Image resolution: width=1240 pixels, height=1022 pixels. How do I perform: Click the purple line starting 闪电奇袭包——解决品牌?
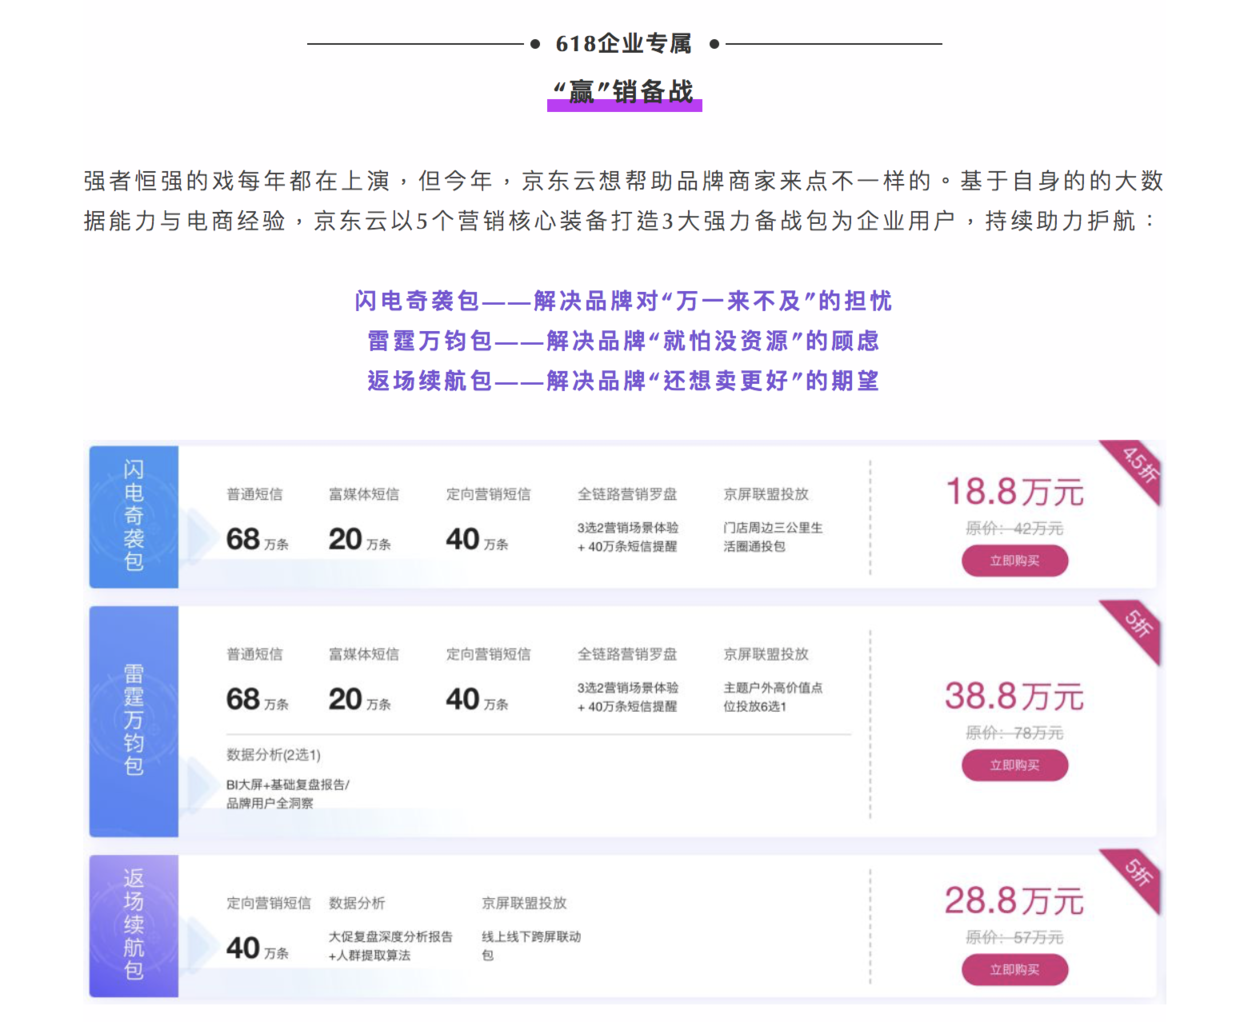coord(623,301)
